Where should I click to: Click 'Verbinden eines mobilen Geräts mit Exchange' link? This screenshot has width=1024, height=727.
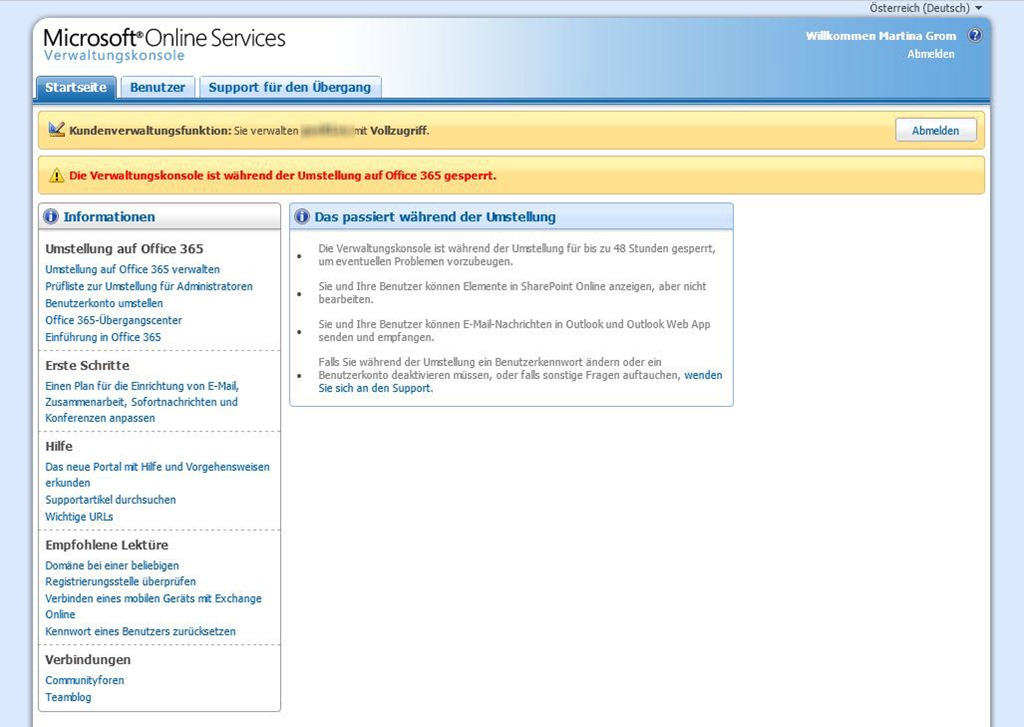point(153,606)
